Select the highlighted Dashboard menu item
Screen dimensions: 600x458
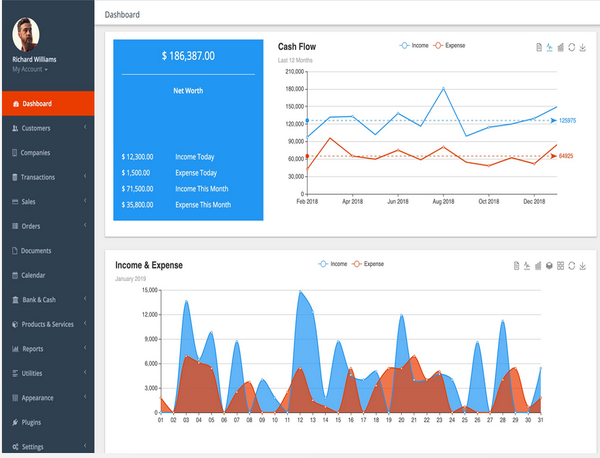click(48, 103)
